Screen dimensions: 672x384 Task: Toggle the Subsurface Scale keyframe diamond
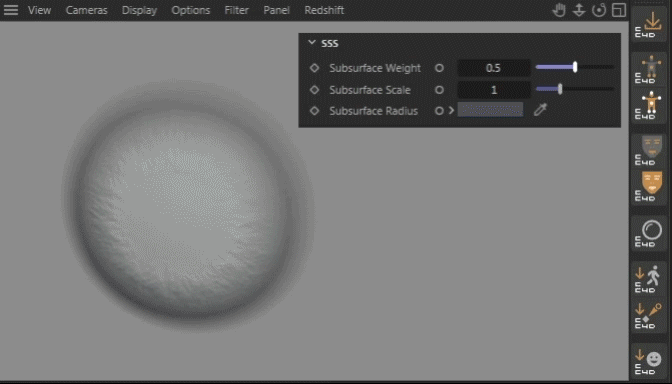(x=315, y=90)
